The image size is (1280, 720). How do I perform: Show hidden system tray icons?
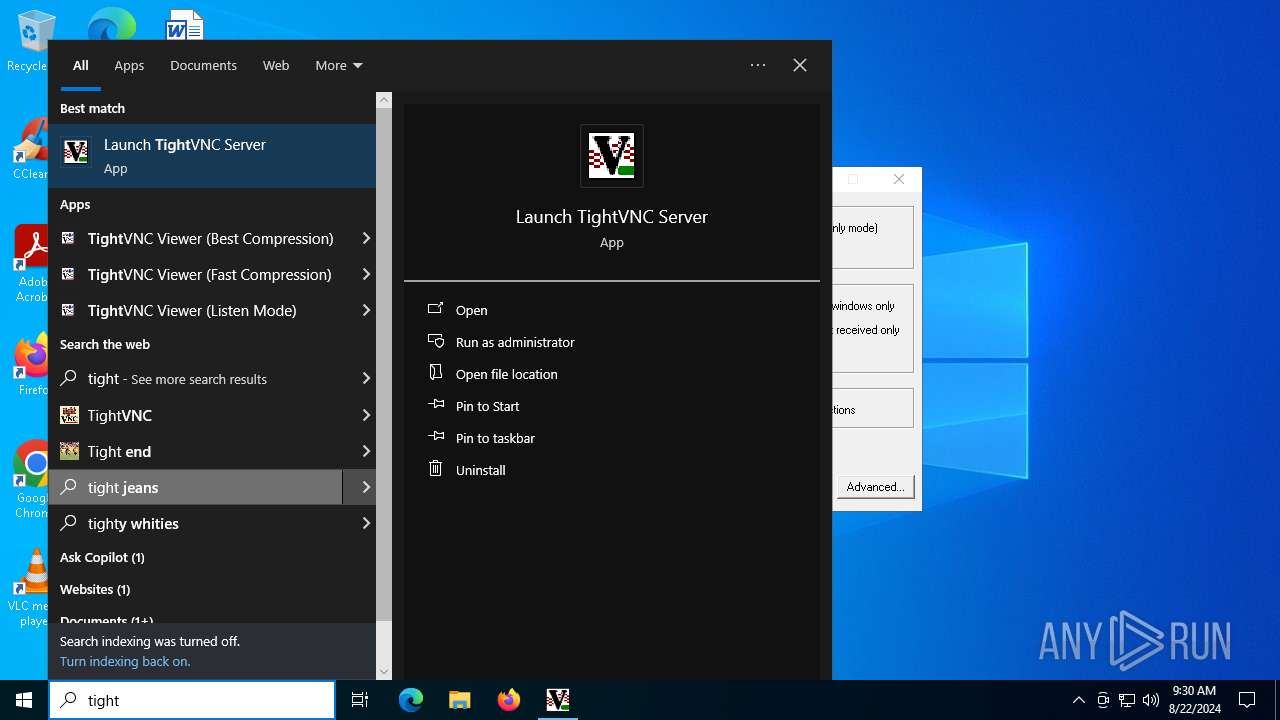point(1078,700)
